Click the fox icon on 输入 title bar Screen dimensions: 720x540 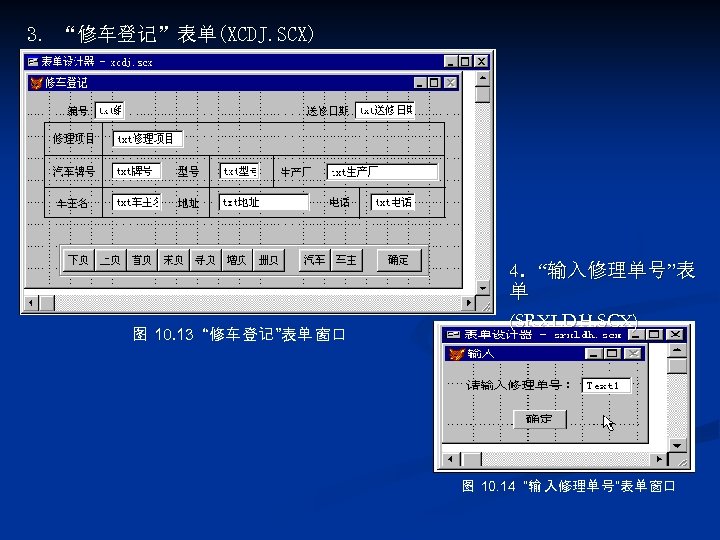coord(456,354)
